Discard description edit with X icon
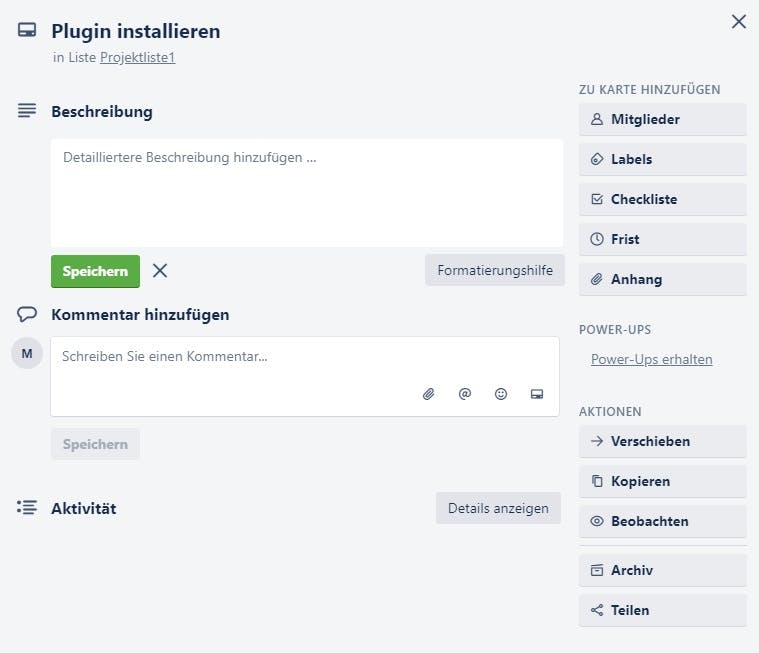 click(160, 271)
